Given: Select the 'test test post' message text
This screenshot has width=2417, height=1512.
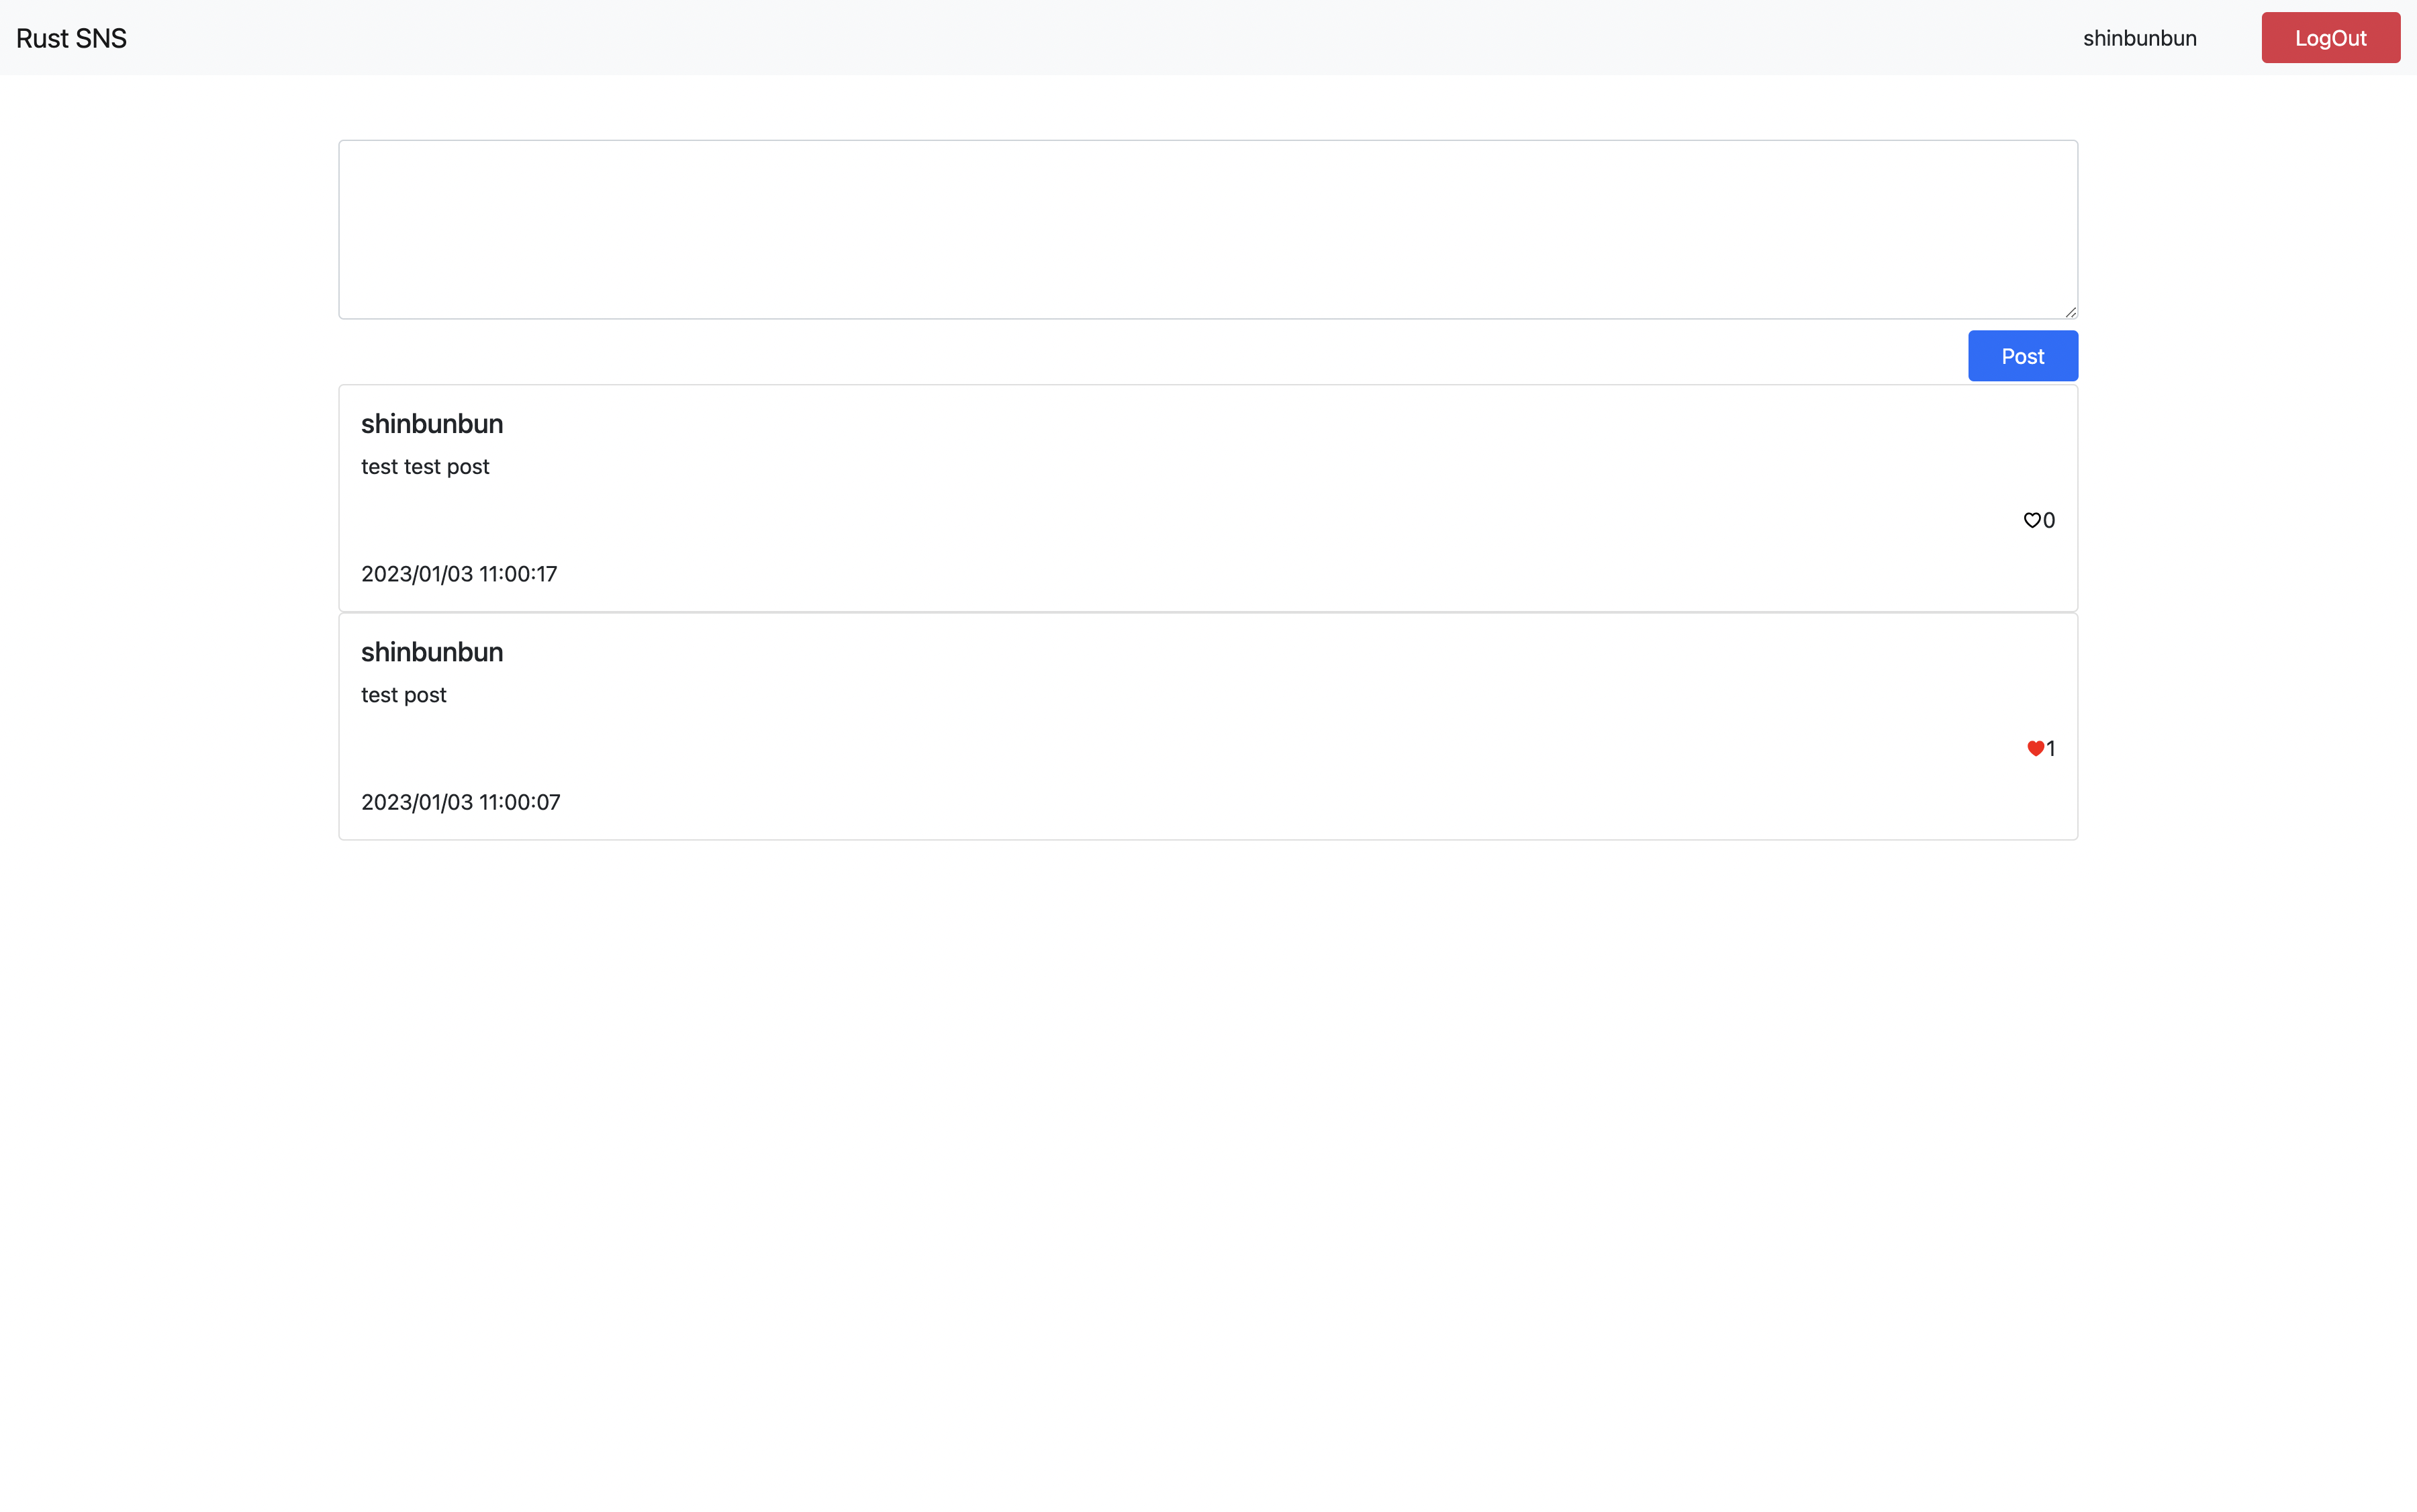Looking at the screenshot, I should pos(425,467).
